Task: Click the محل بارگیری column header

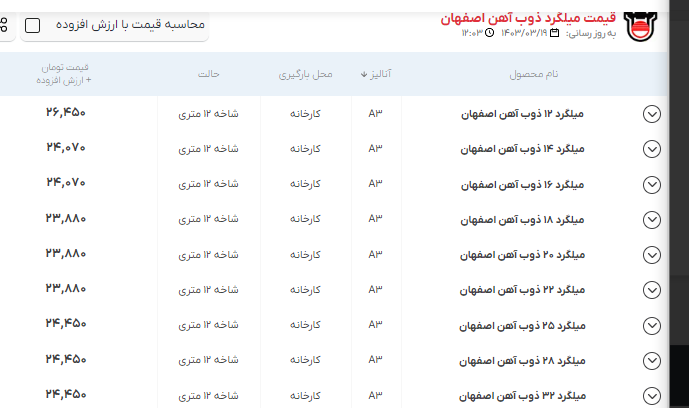Action: pyautogui.click(x=306, y=74)
